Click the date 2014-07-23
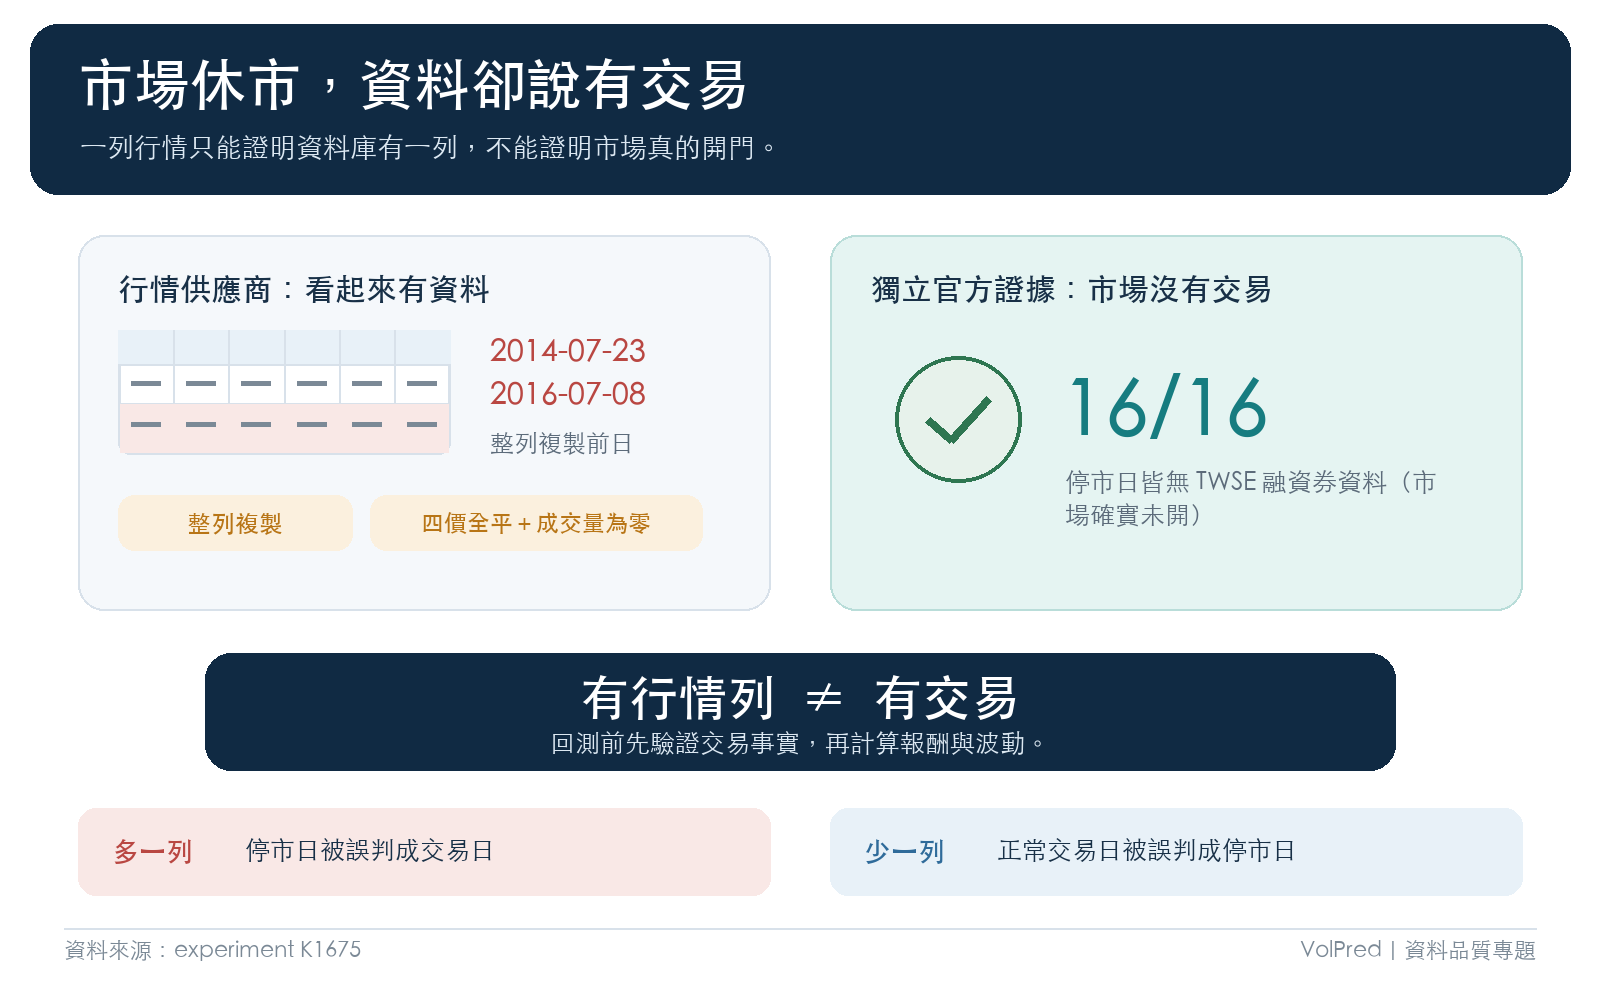Viewport: 1600px width, 1000px height. click(567, 351)
